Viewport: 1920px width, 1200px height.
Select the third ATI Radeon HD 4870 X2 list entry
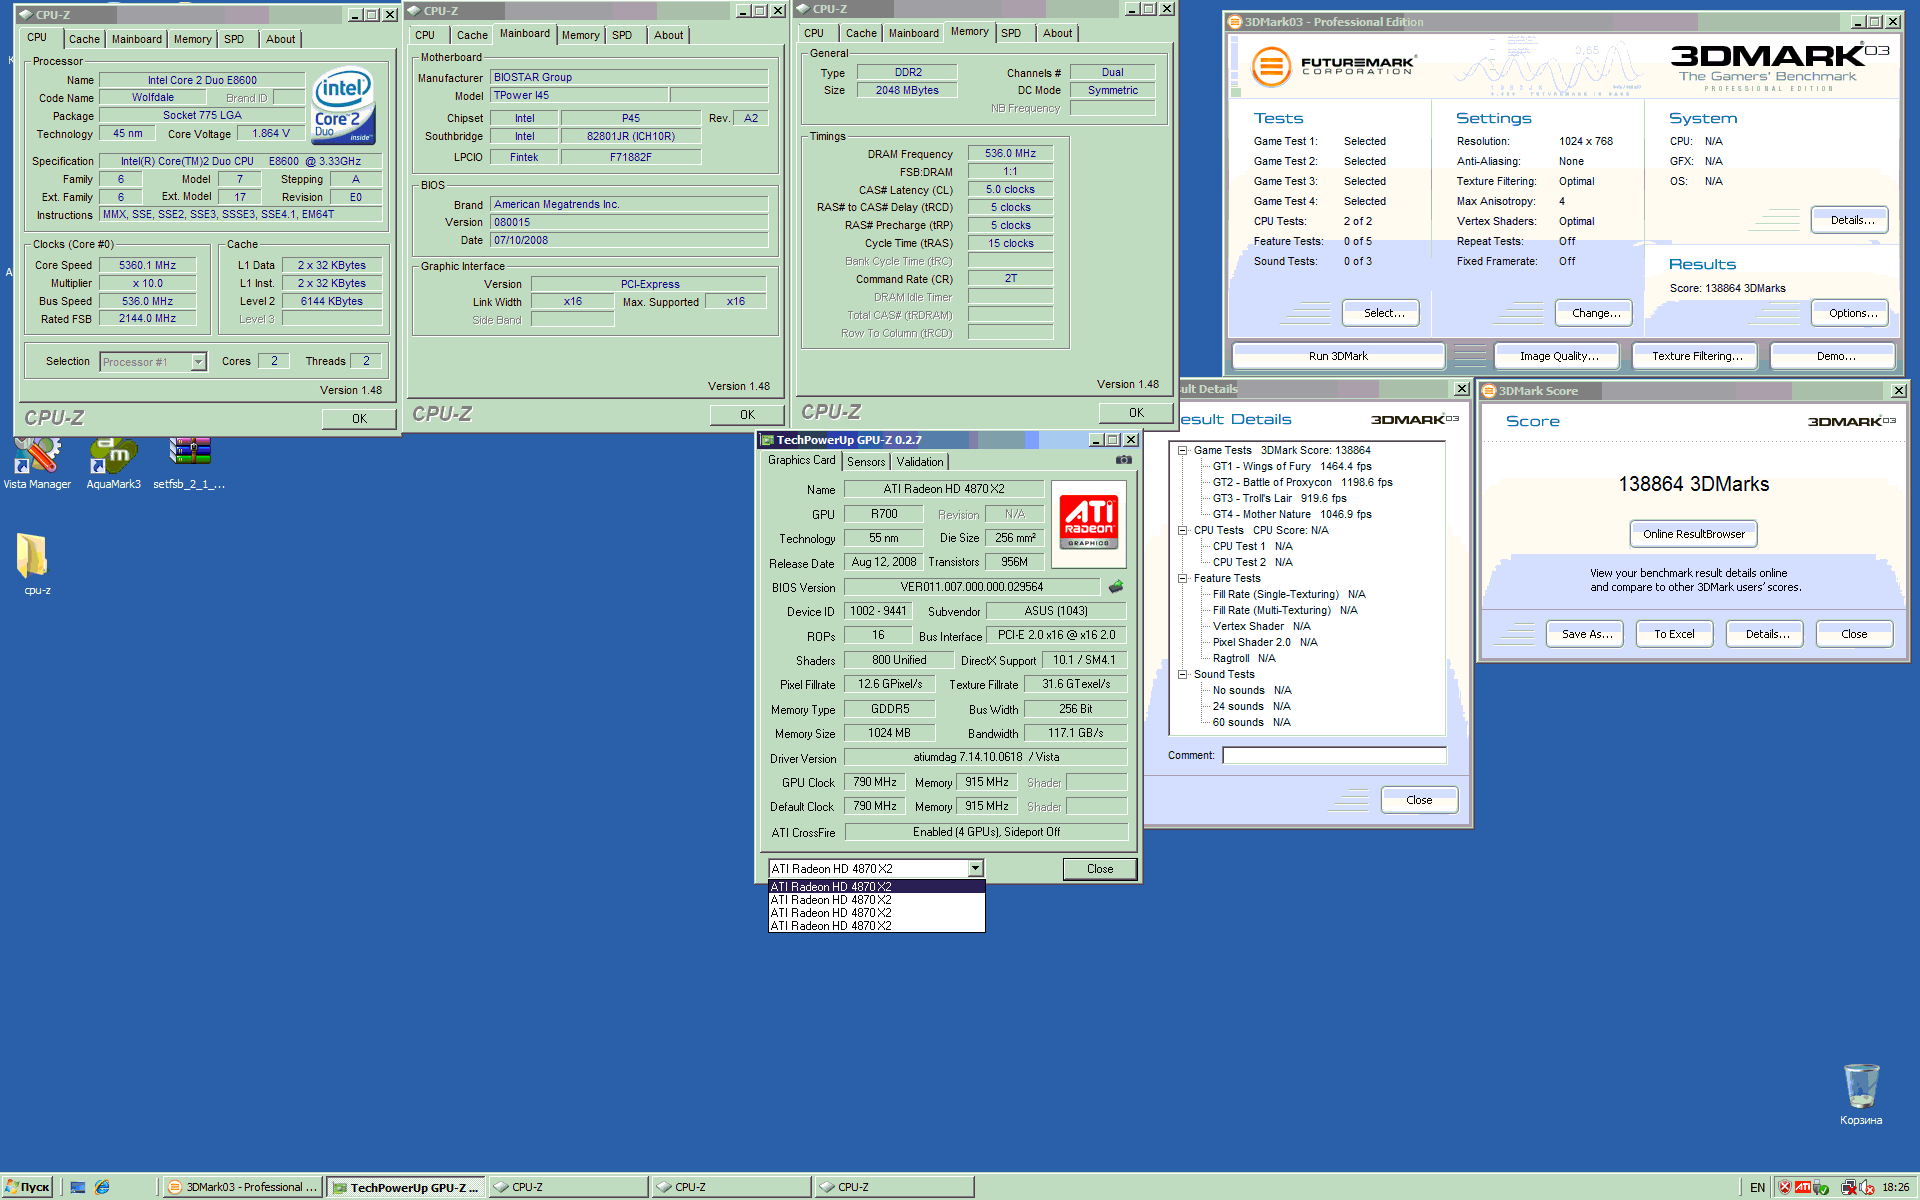(x=876, y=913)
